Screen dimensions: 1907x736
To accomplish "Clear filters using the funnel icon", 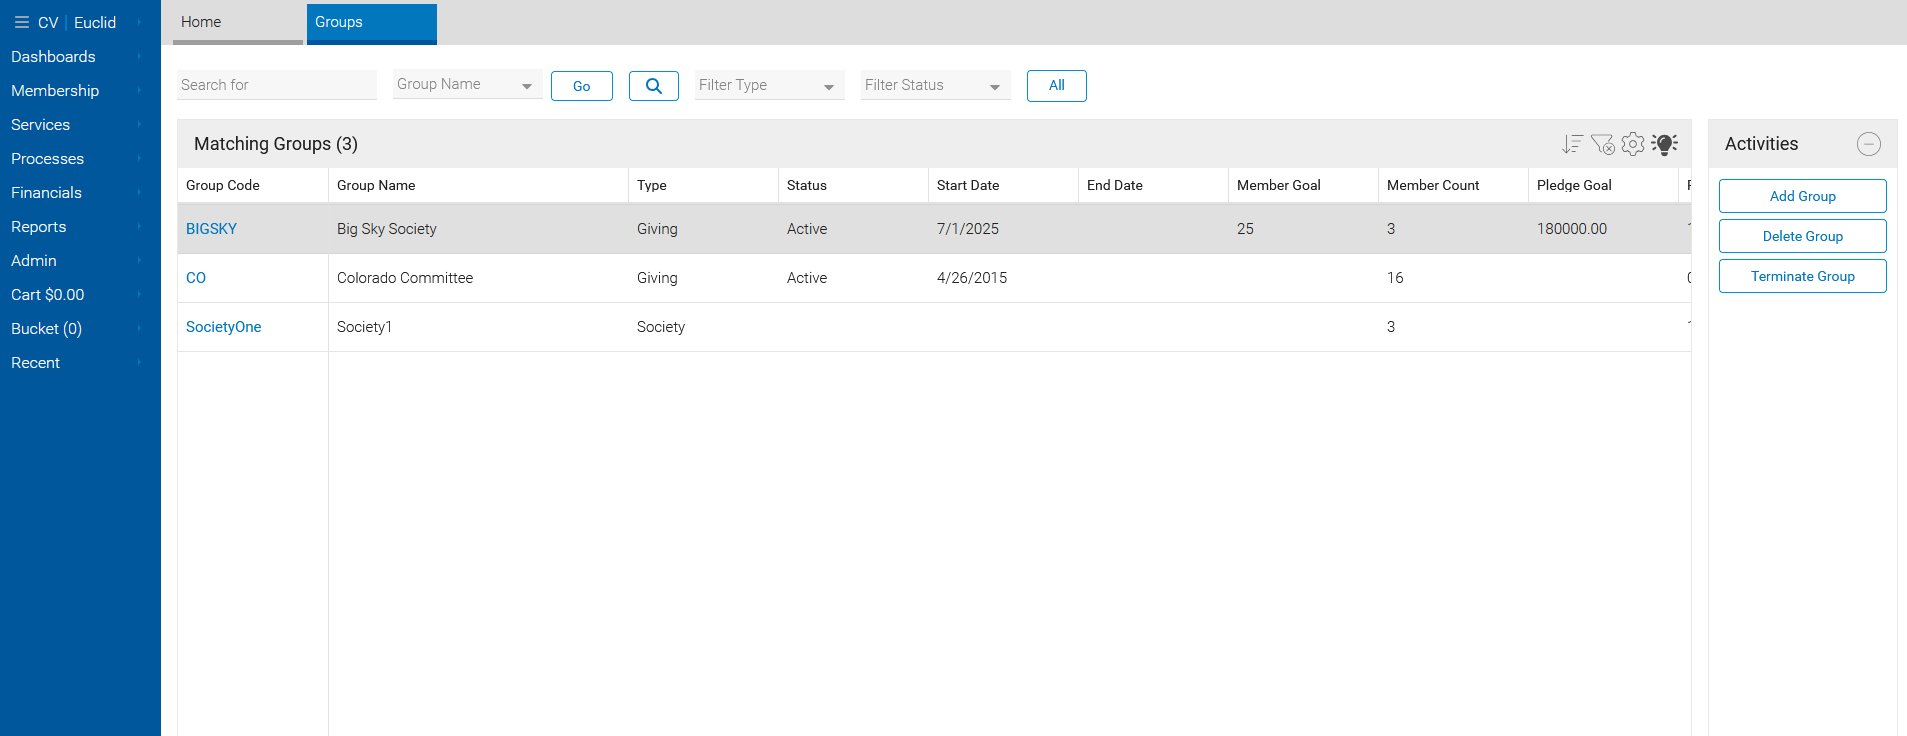I will click(1602, 144).
